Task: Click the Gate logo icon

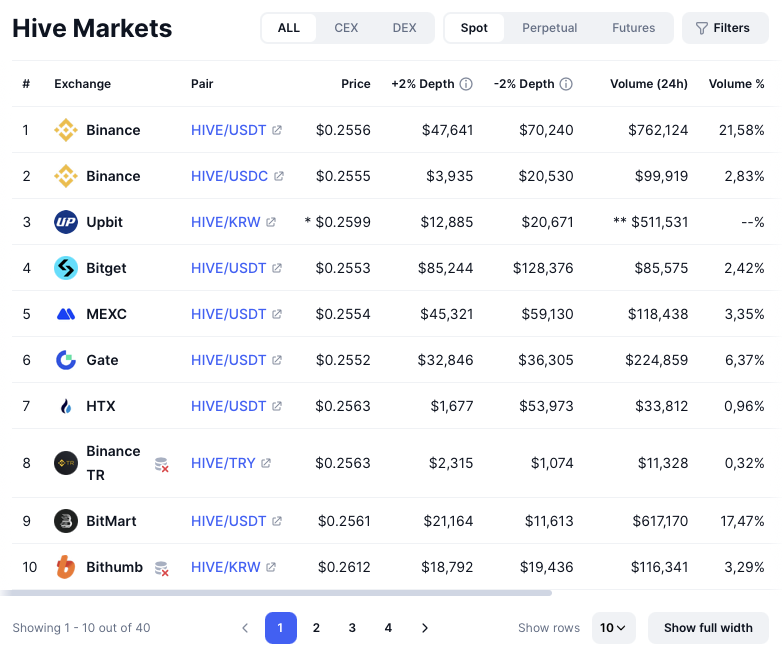Action: 66,360
